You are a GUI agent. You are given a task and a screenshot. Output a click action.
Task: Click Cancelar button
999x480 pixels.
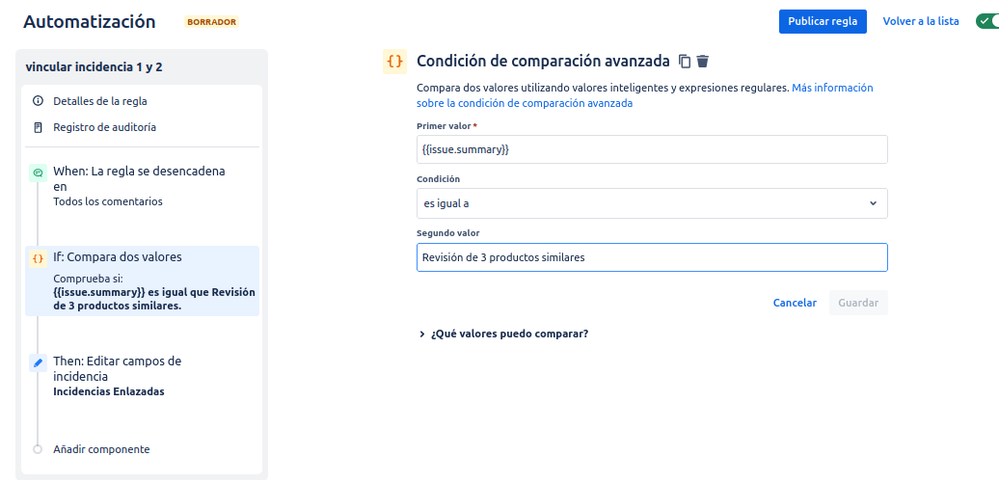[x=795, y=302]
